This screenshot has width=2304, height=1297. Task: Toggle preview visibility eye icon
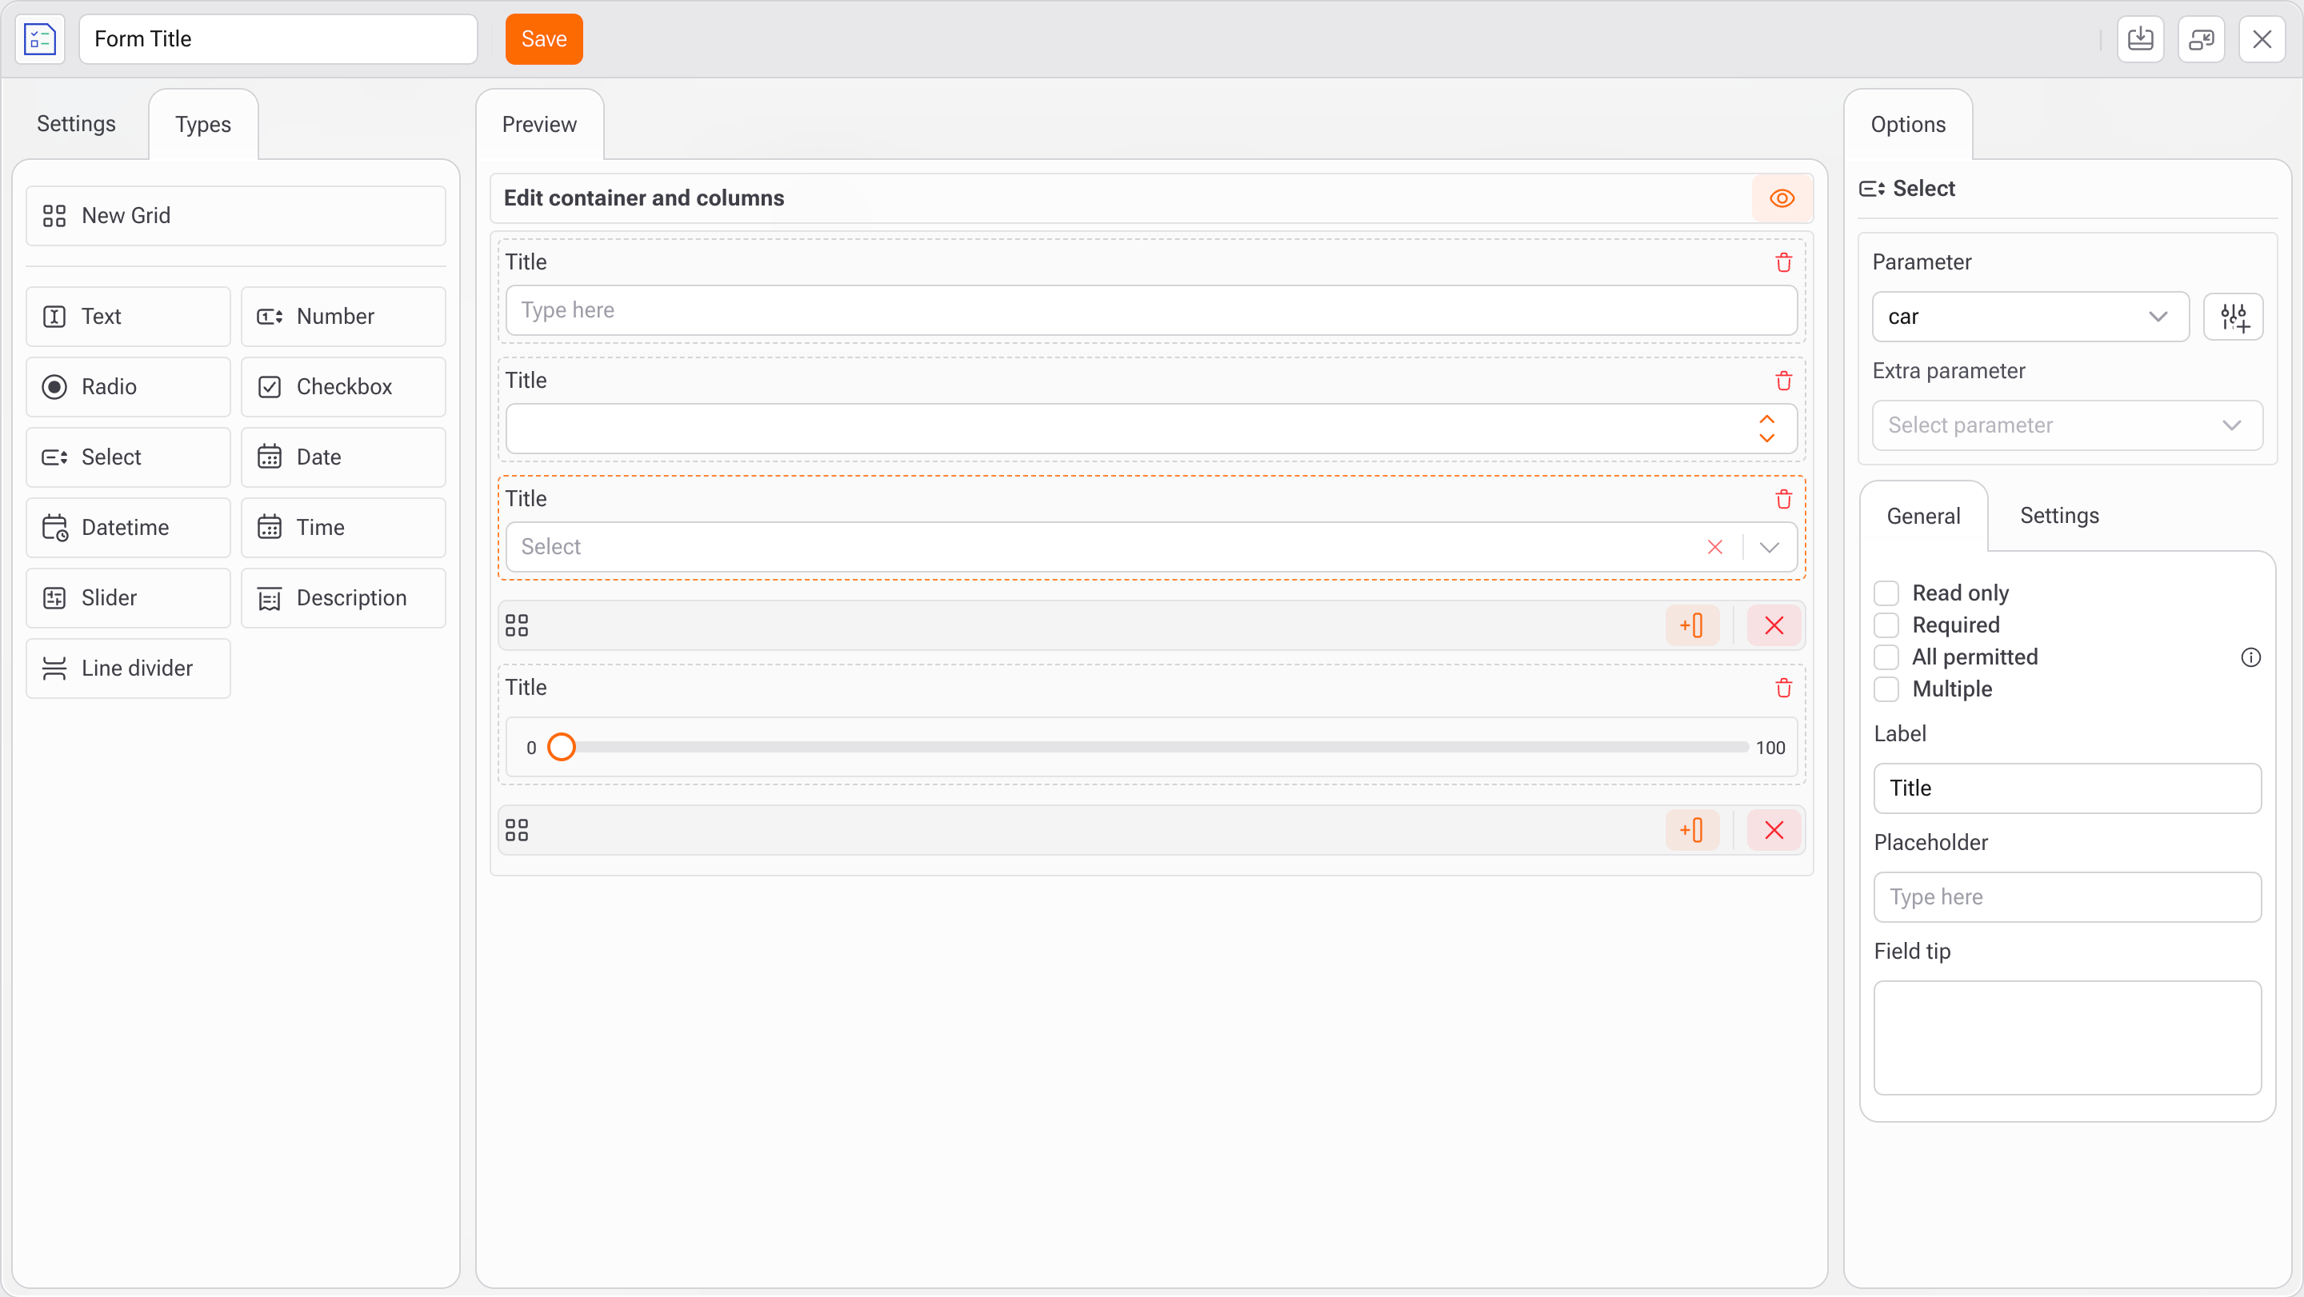[x=1782, y=198]
